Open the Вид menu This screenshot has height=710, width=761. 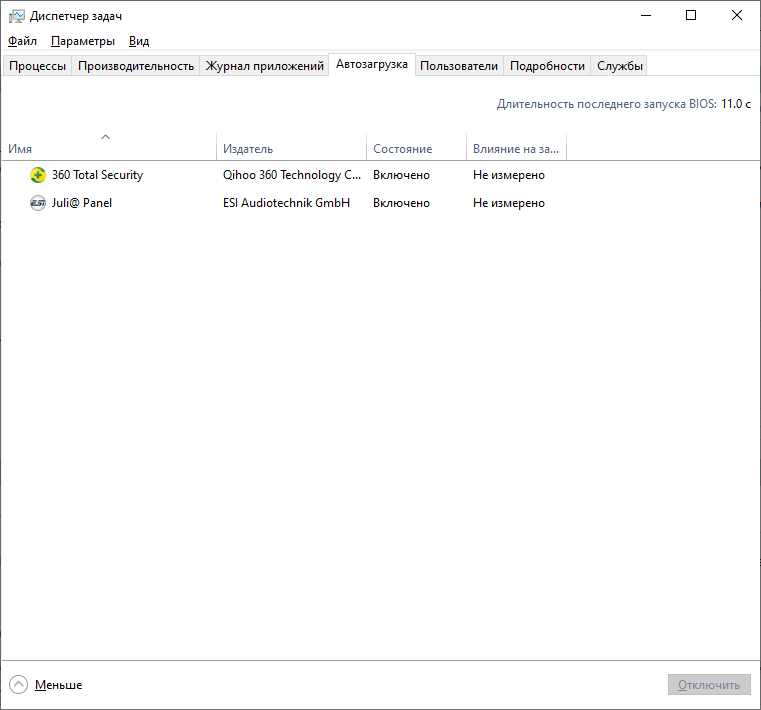139,41
